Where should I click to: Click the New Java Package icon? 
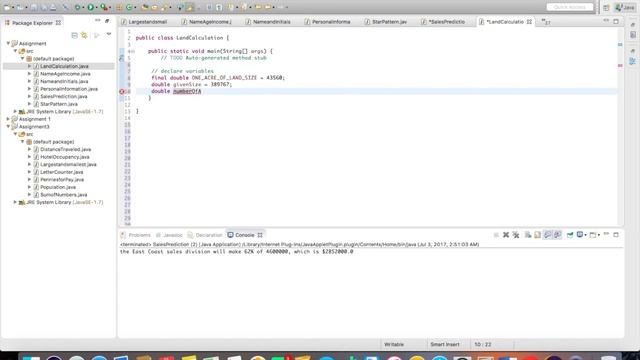coord(119,7)
